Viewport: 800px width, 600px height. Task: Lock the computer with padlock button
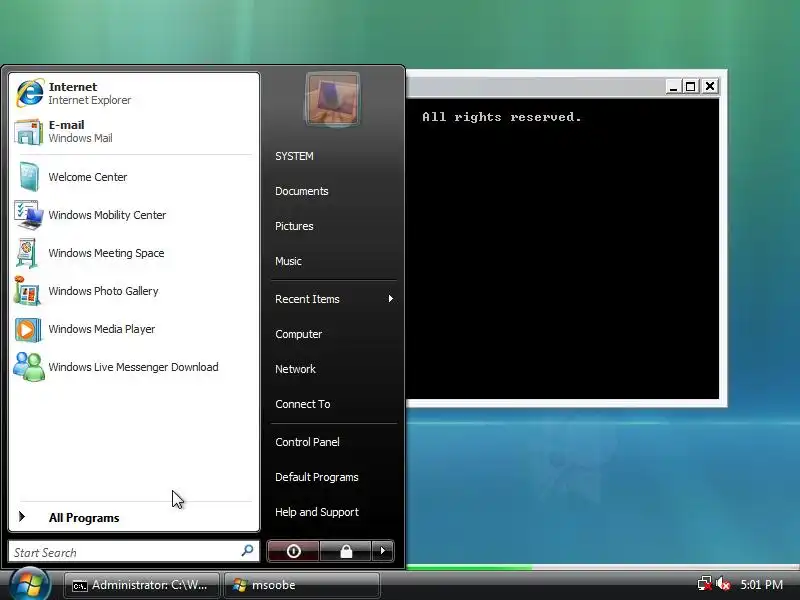(x=346, y=551)
